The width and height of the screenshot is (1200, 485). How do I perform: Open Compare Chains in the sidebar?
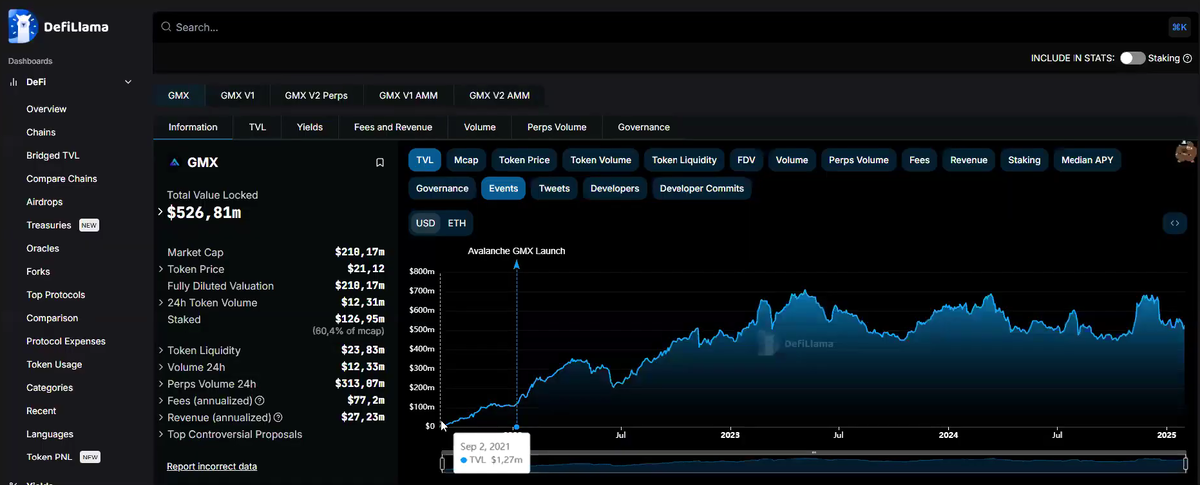pyautogui.click(x=62, y=179)
